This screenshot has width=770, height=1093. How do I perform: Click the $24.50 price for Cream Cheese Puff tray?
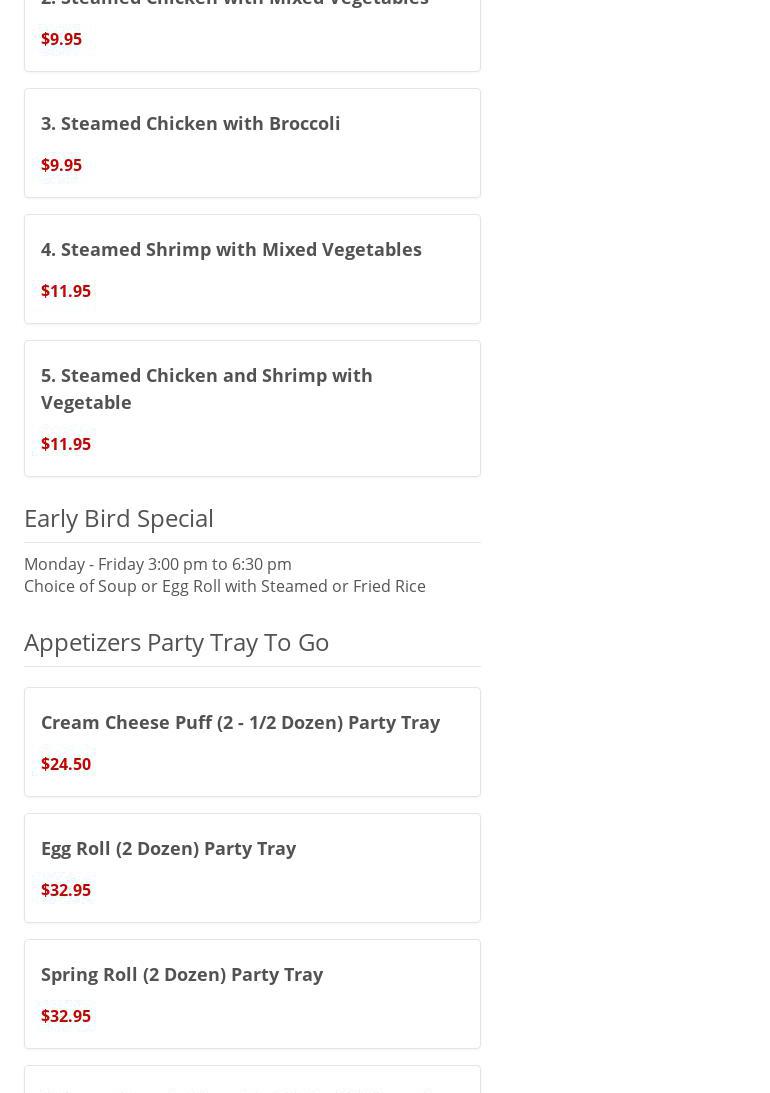(x=66, y=764)
